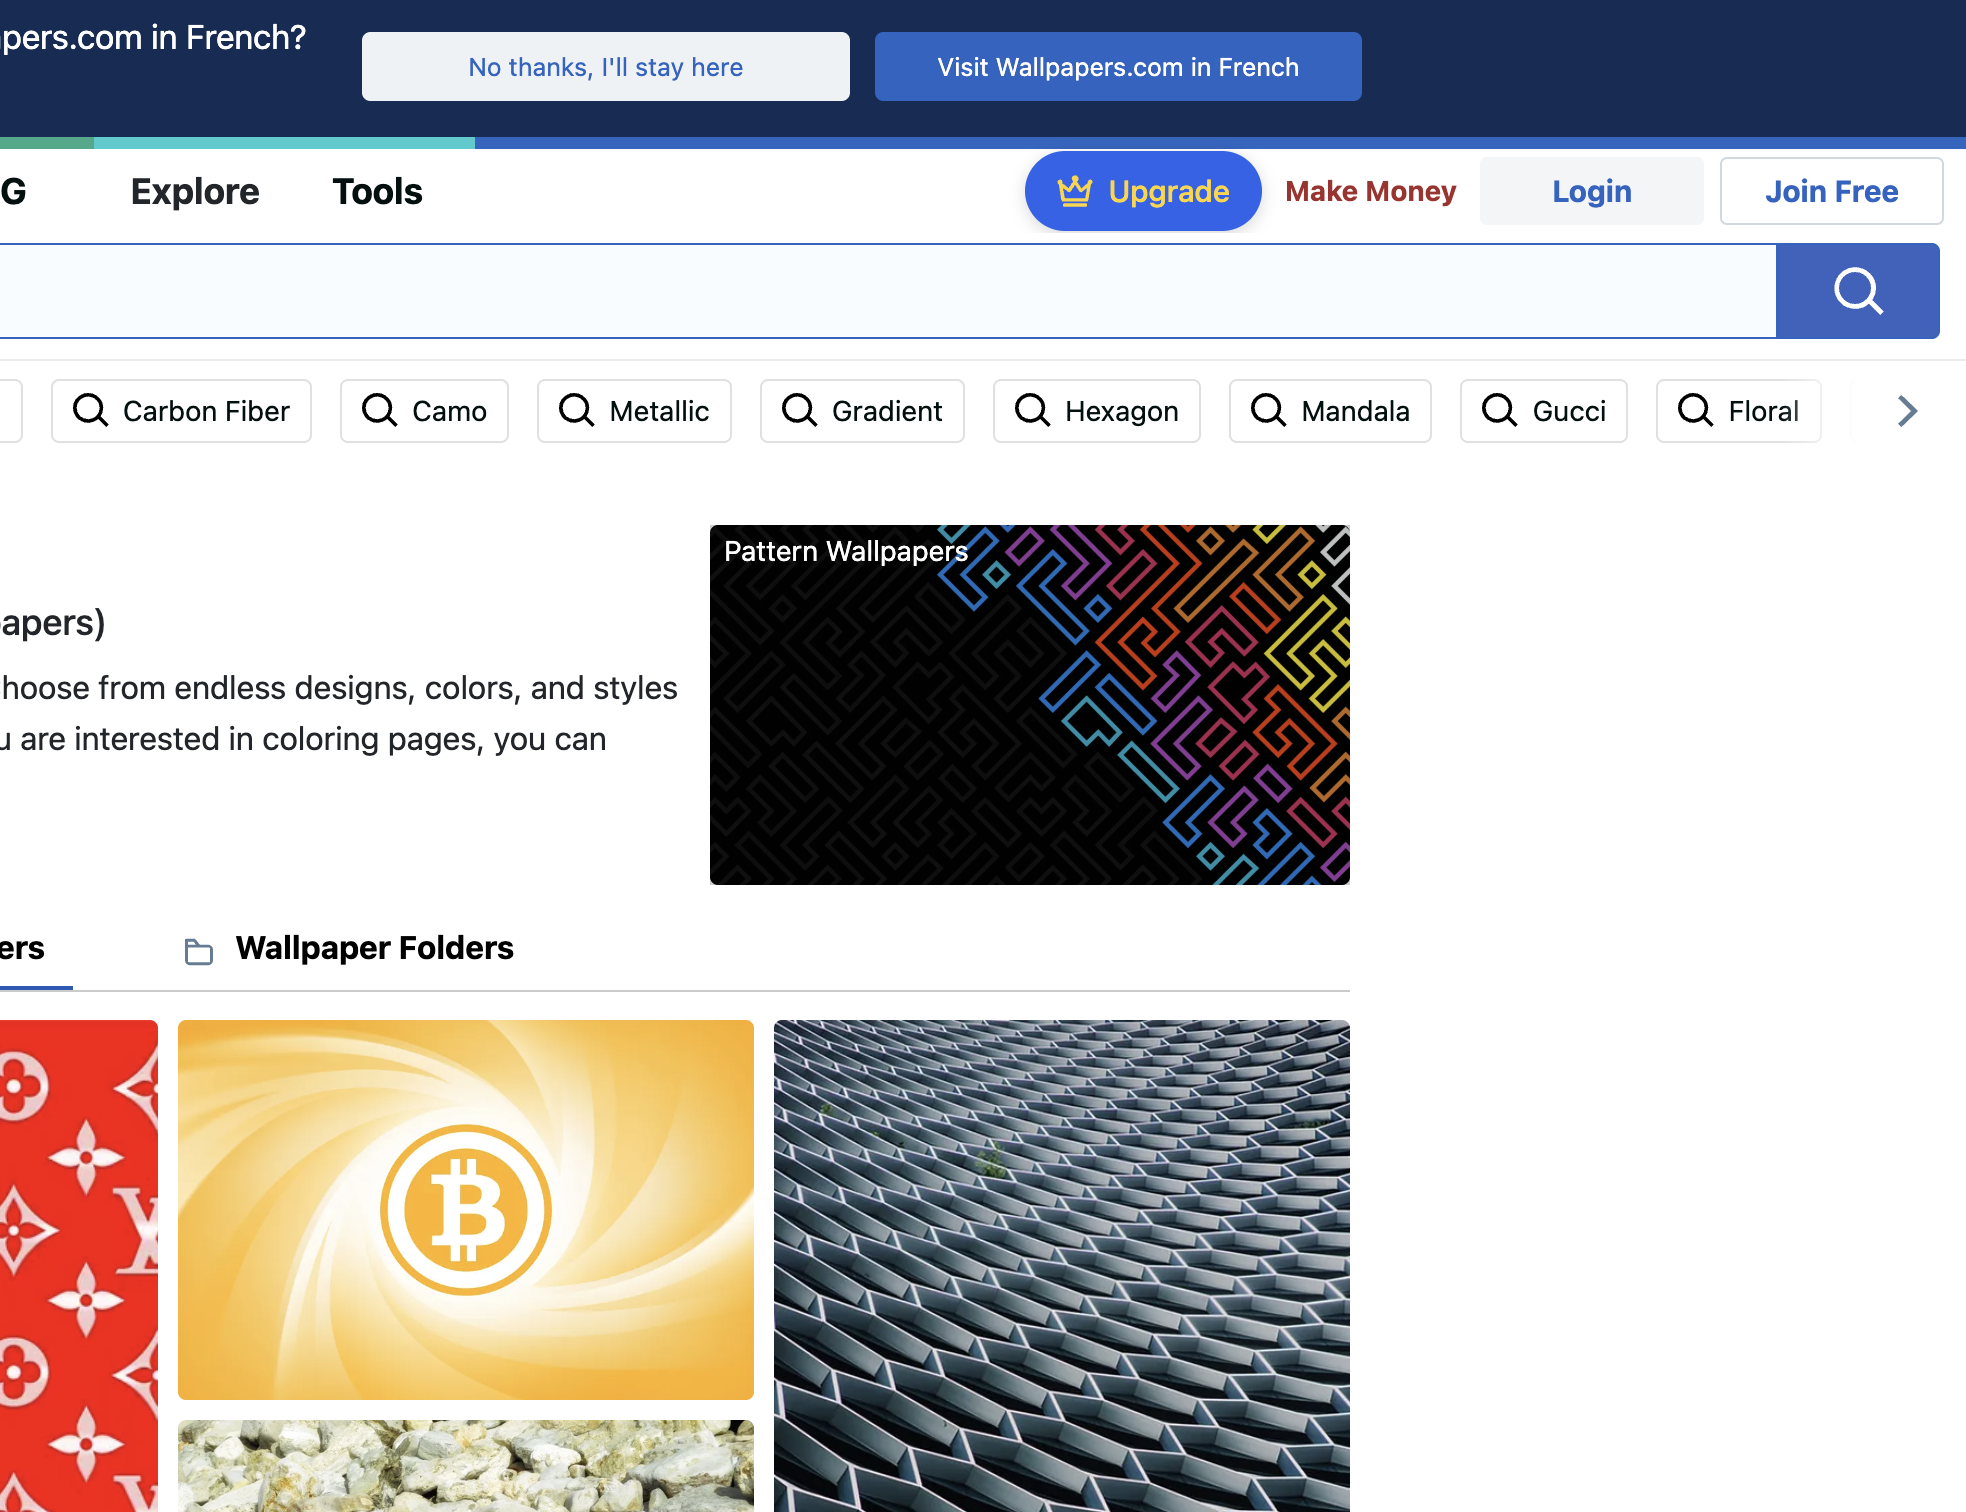The height and width of the screenshot is (1512, 1966).
Task: Click the Wallpaper Folders folder icon
Action: pyautogui.click(x=199, y=951)
